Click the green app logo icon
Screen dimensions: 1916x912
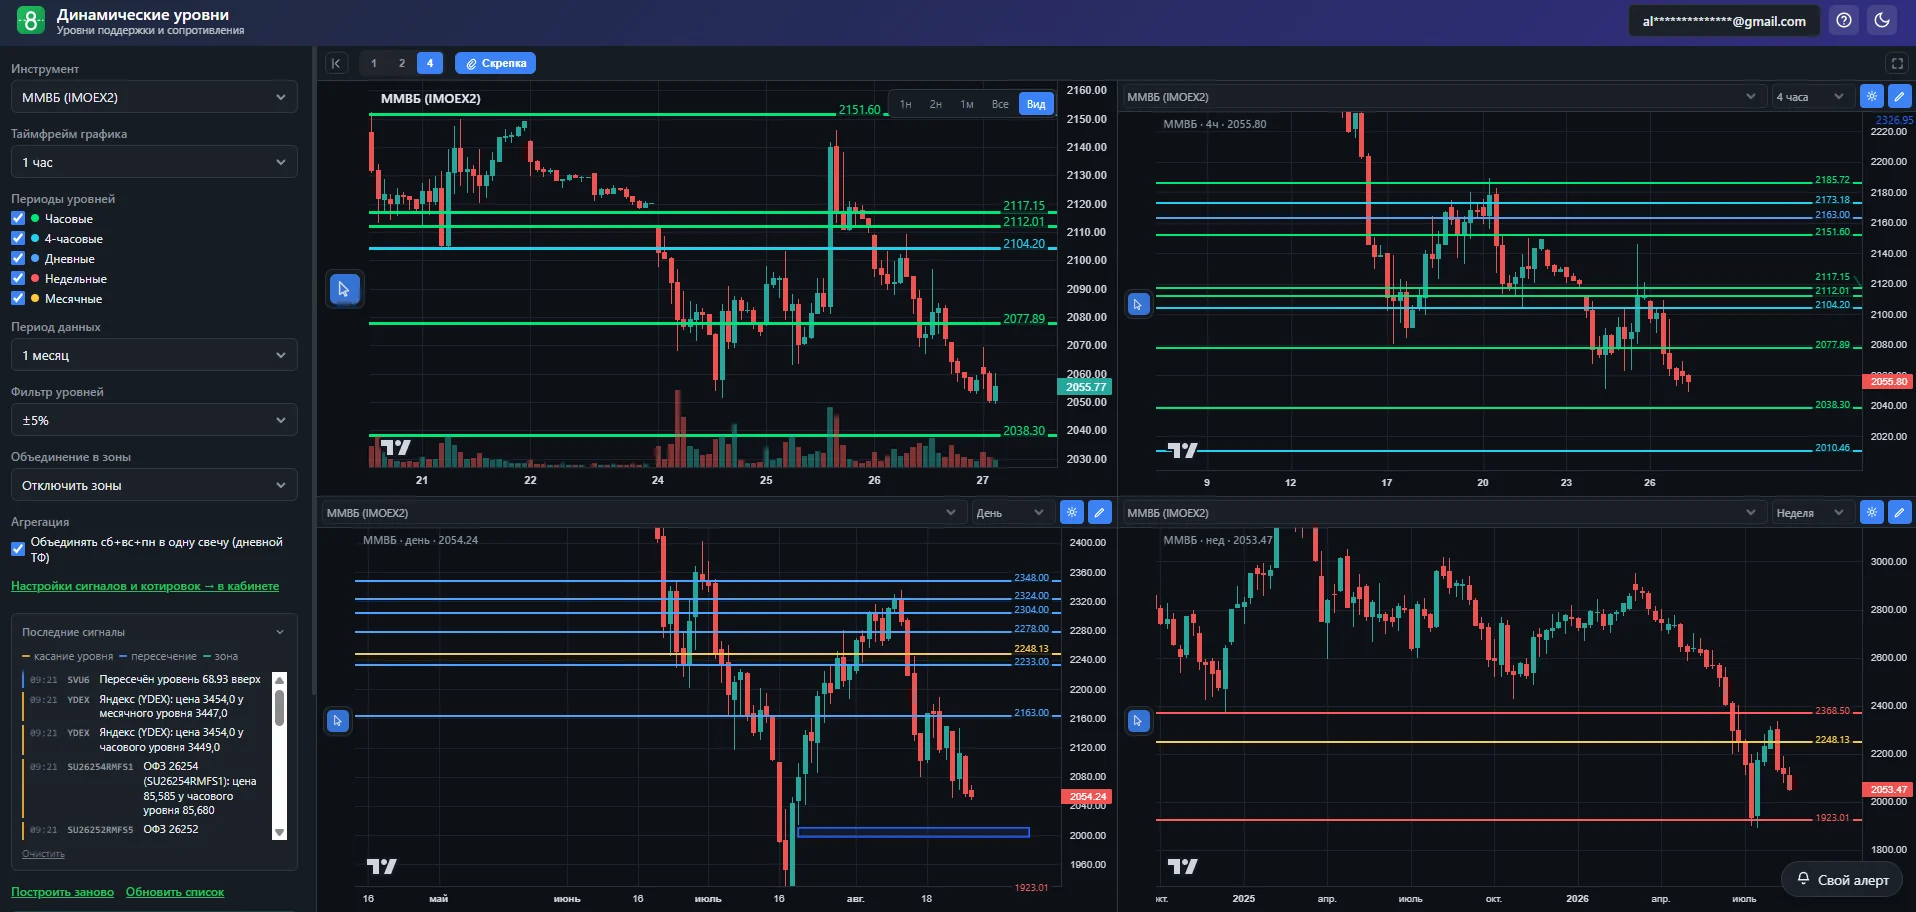click(31, 20)
